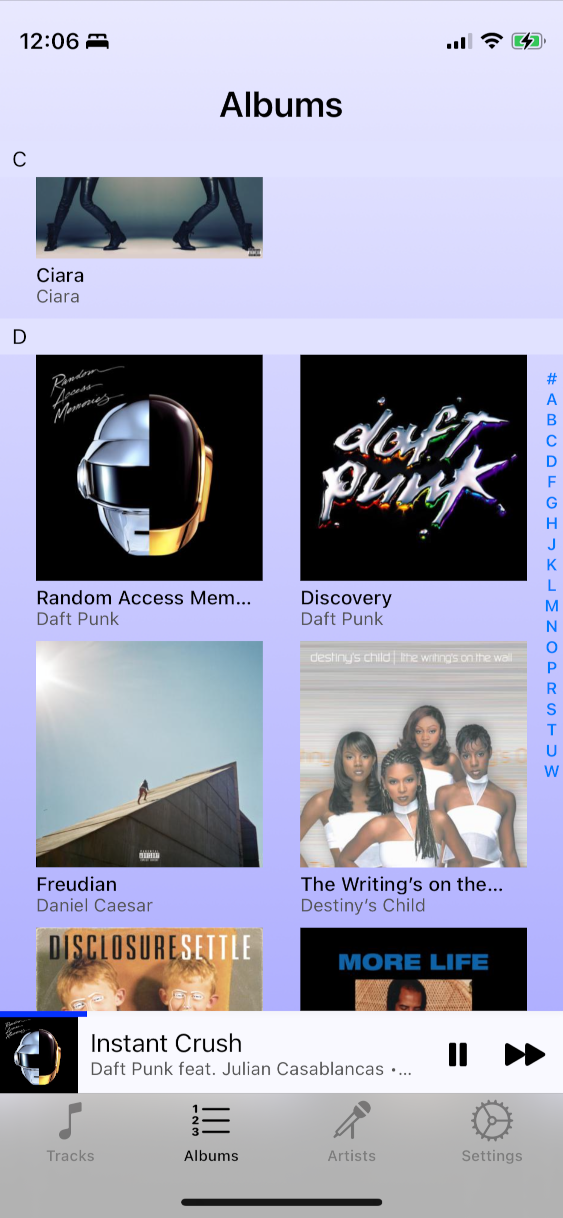Pause the currently playing song
This screenshot has width=563, height=1218.
(x=458, y=1054)
